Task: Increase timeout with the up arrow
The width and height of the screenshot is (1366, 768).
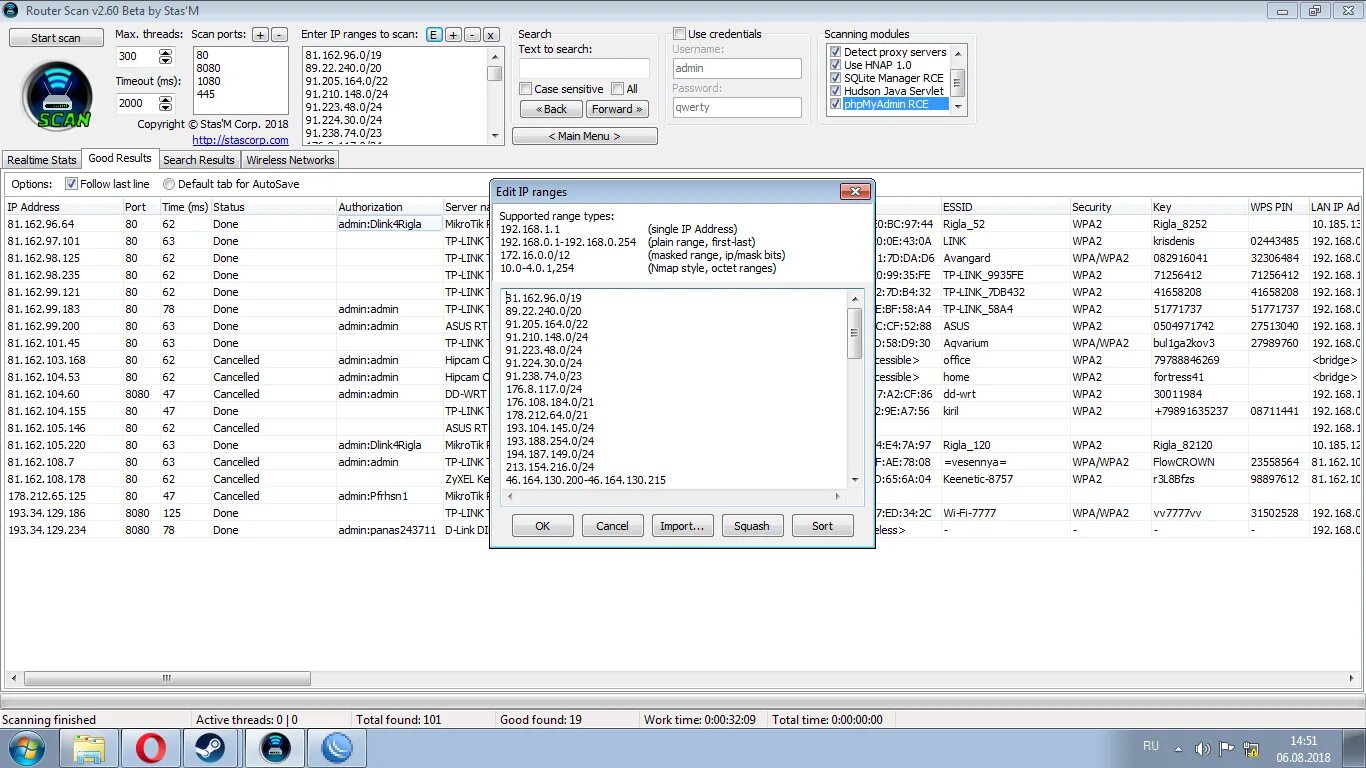Action: (166, 98)
